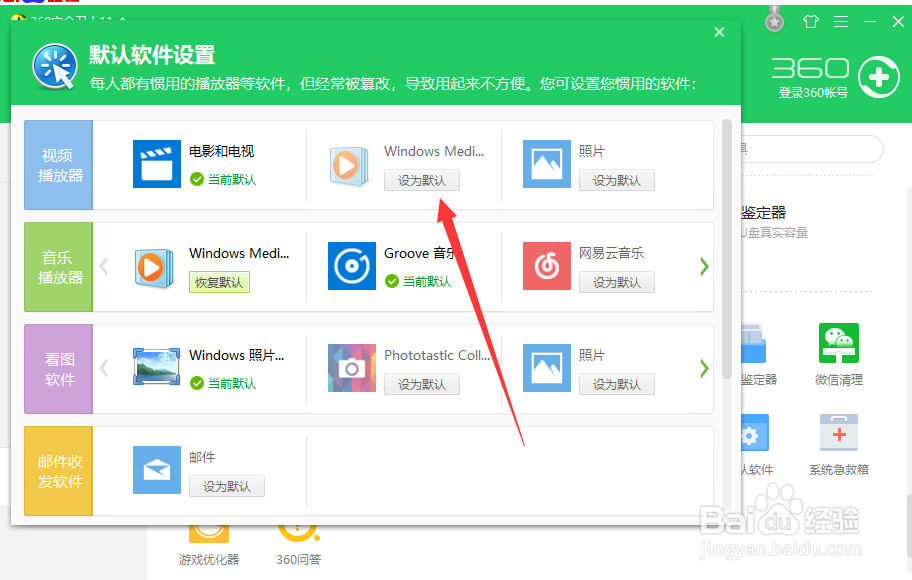Click 恢复默认 for Windows Media Player
912x580 pixels.
[219, 282]
